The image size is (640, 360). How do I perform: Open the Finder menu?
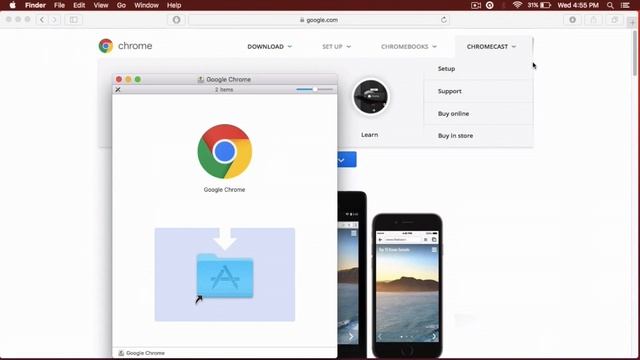36,5
